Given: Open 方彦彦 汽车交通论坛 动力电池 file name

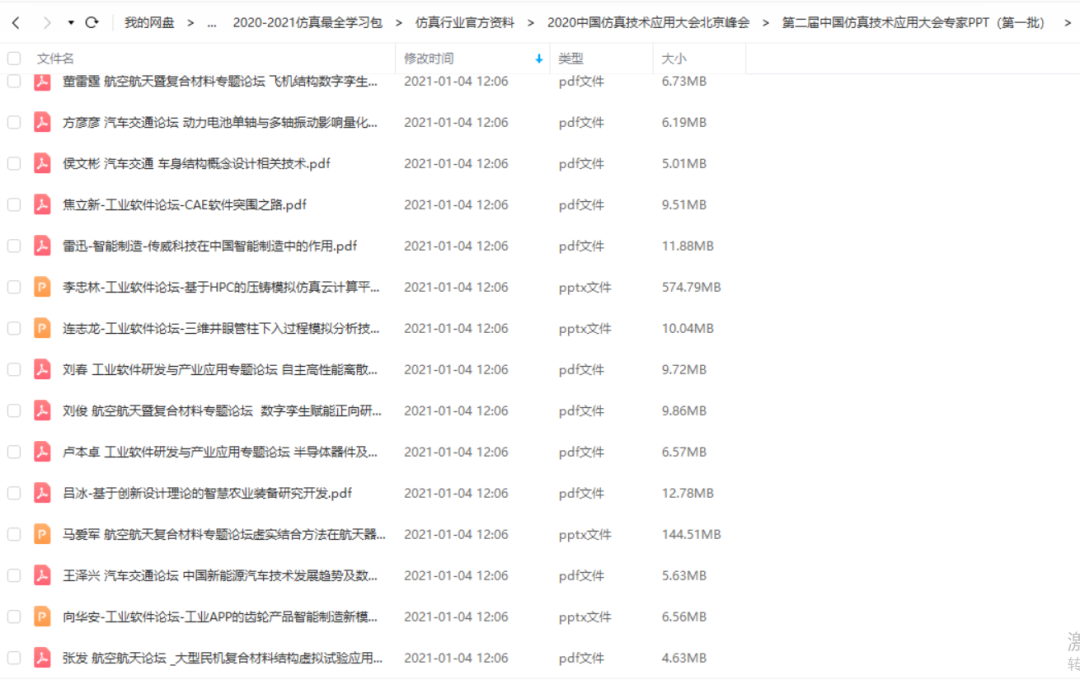Looking at the screenshot, I should pyautogui.click(x=220, y=123).
